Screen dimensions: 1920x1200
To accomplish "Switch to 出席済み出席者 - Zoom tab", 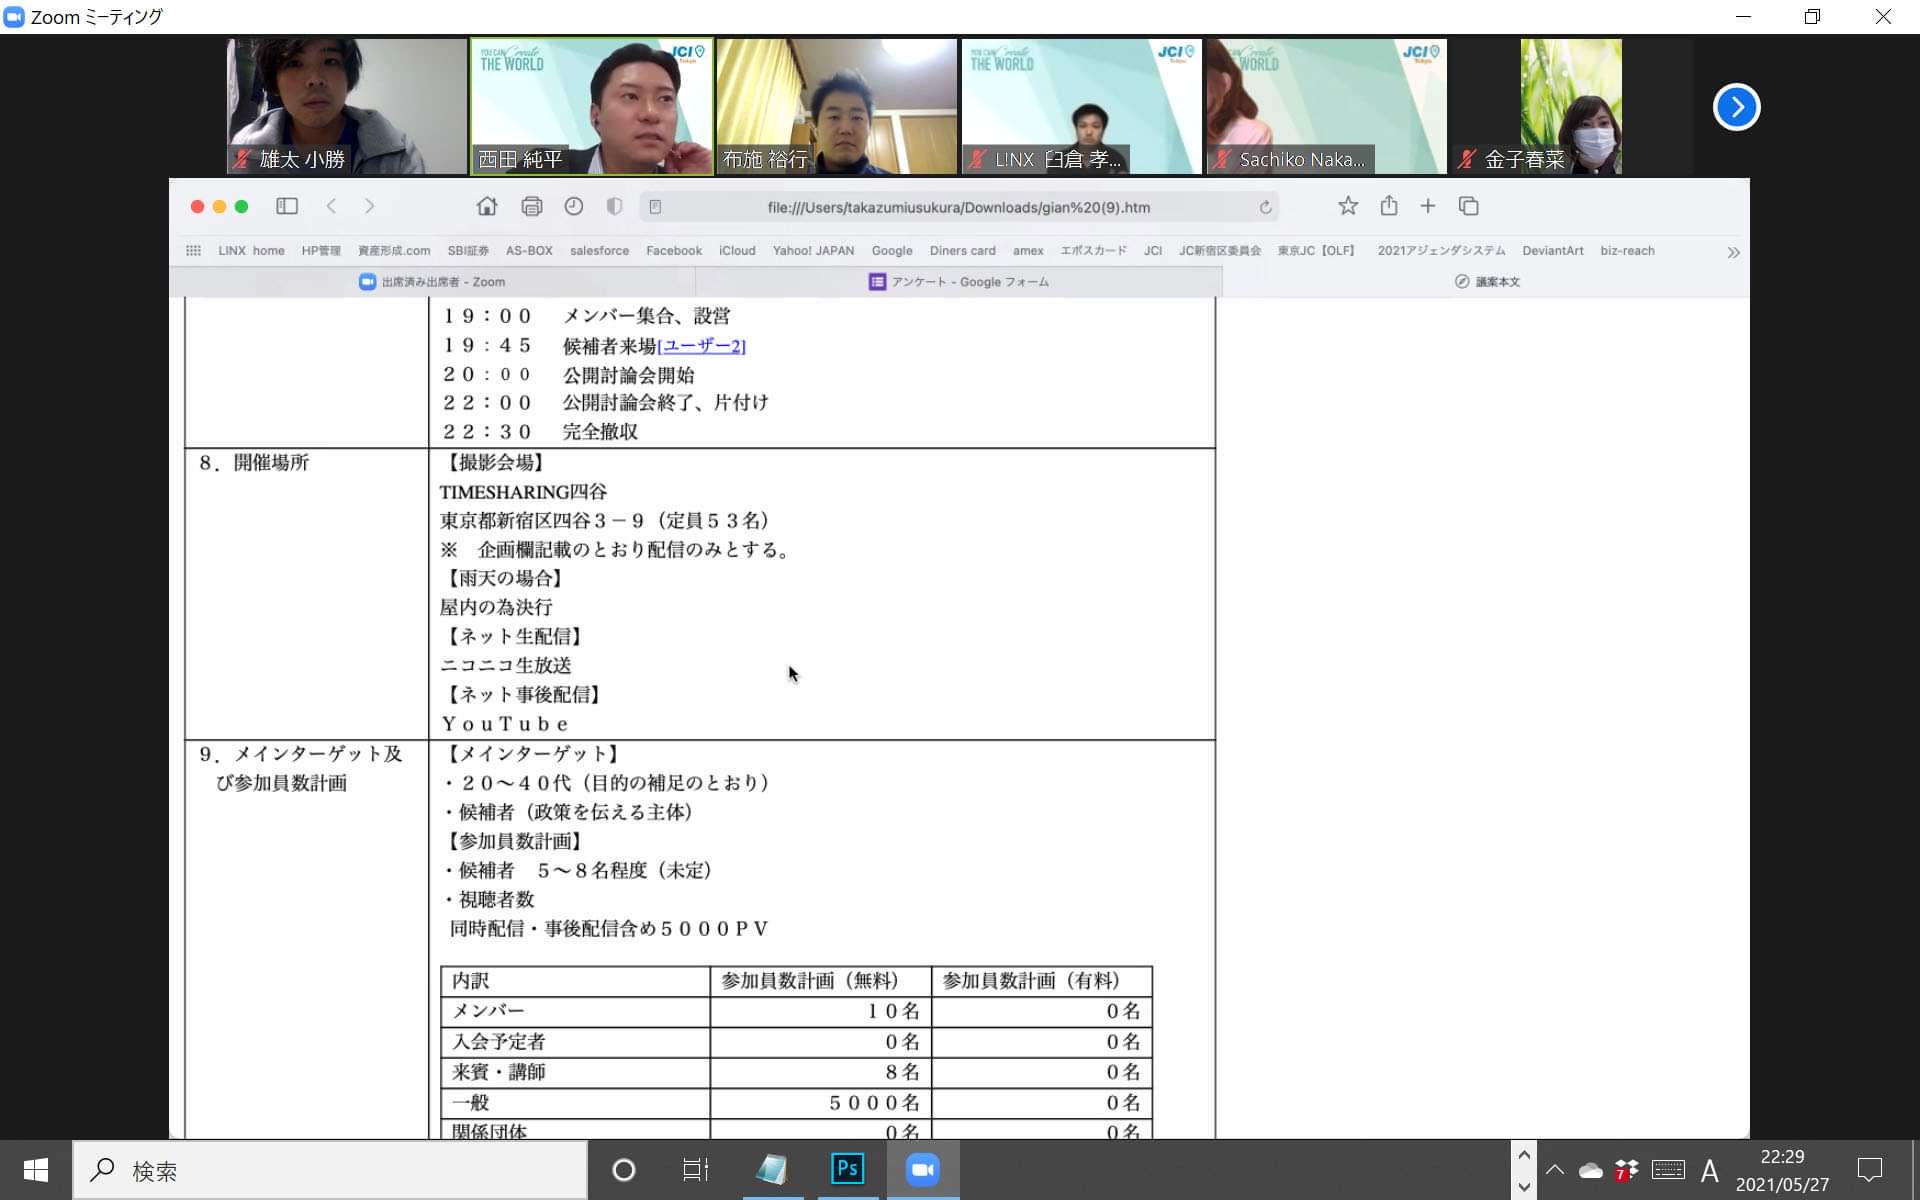I will (x=432, y=282).
